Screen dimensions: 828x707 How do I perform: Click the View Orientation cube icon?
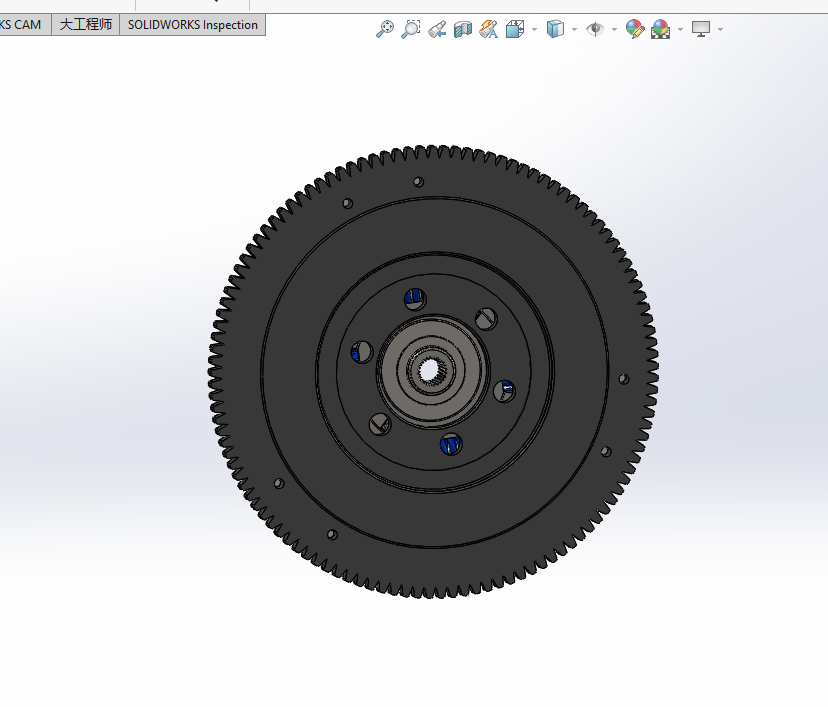515,29
